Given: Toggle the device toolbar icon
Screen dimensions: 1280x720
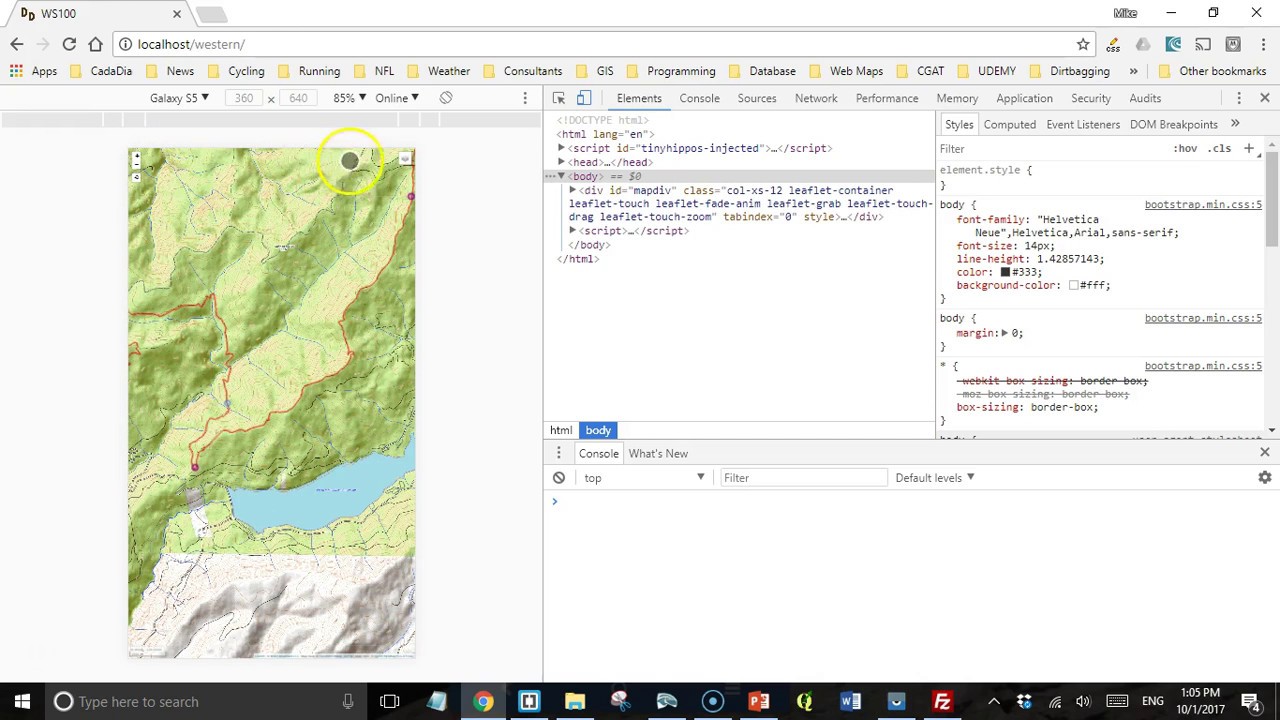Looking at the screenshot, I should pyautogui.click(x=584, y=98).
